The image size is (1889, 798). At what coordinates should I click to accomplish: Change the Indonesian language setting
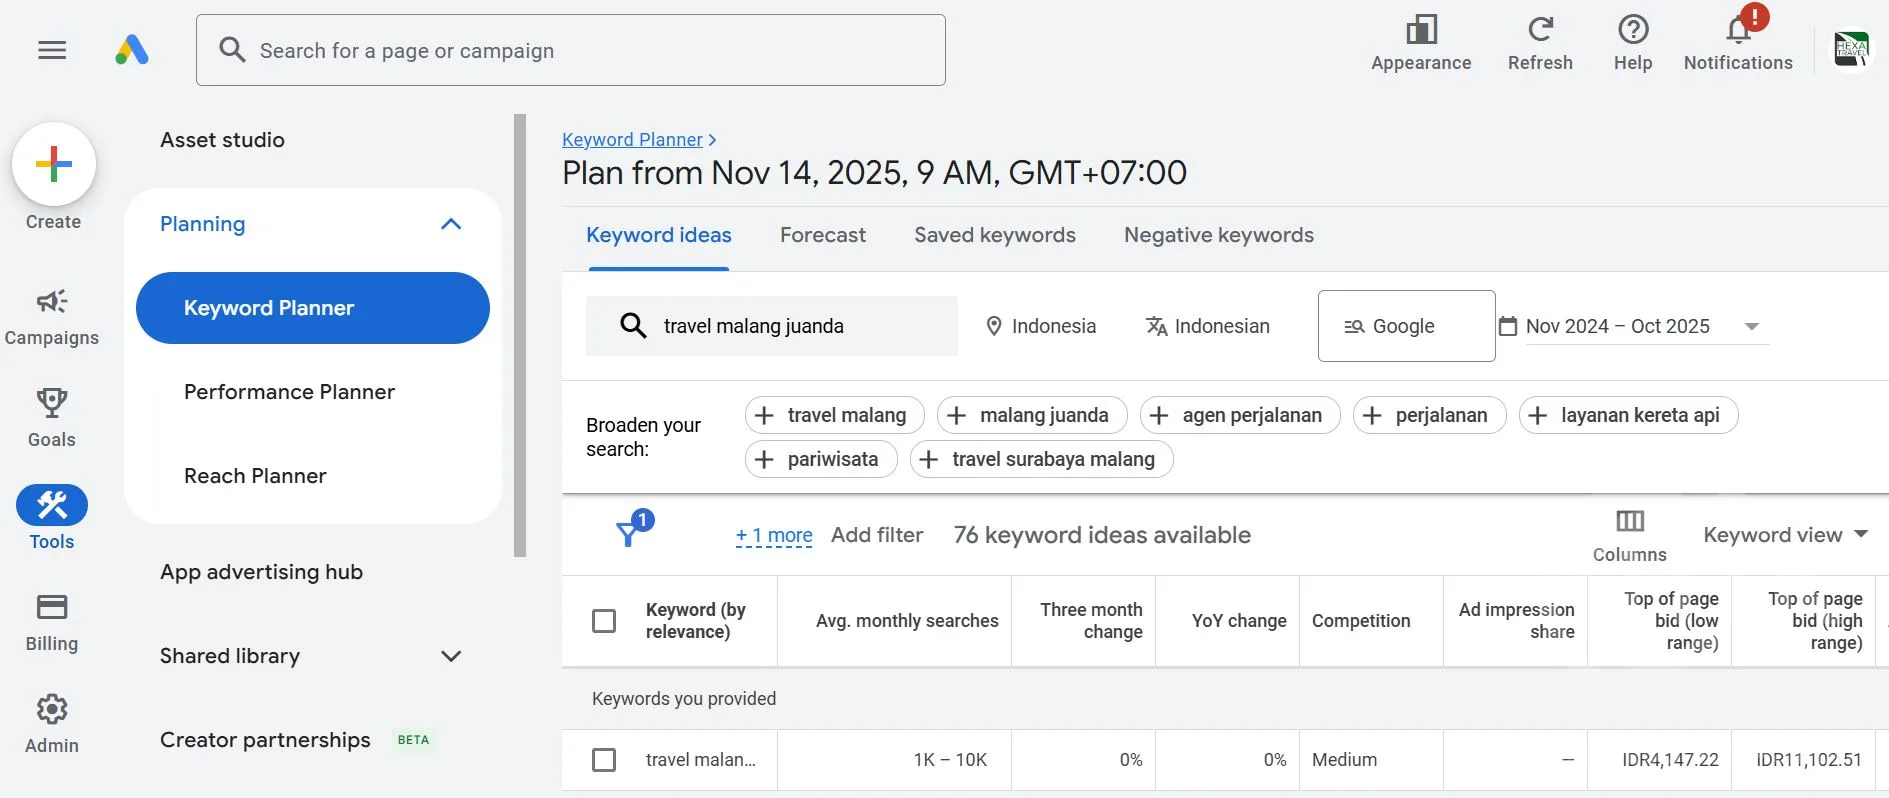pos(1208,326)
